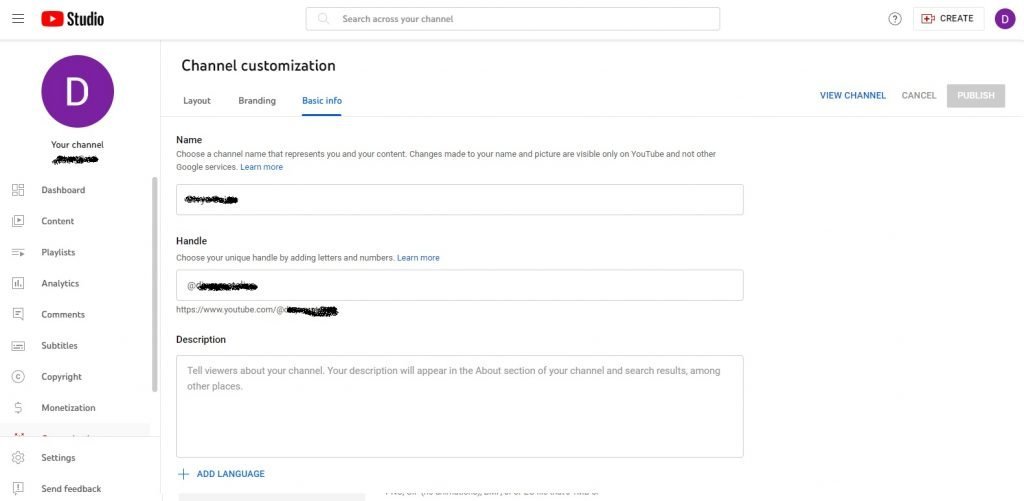Click the Comments sidebar icon
Image resolution: width=1024 pixels, height=501 pixels.
[x=18, y=314]
